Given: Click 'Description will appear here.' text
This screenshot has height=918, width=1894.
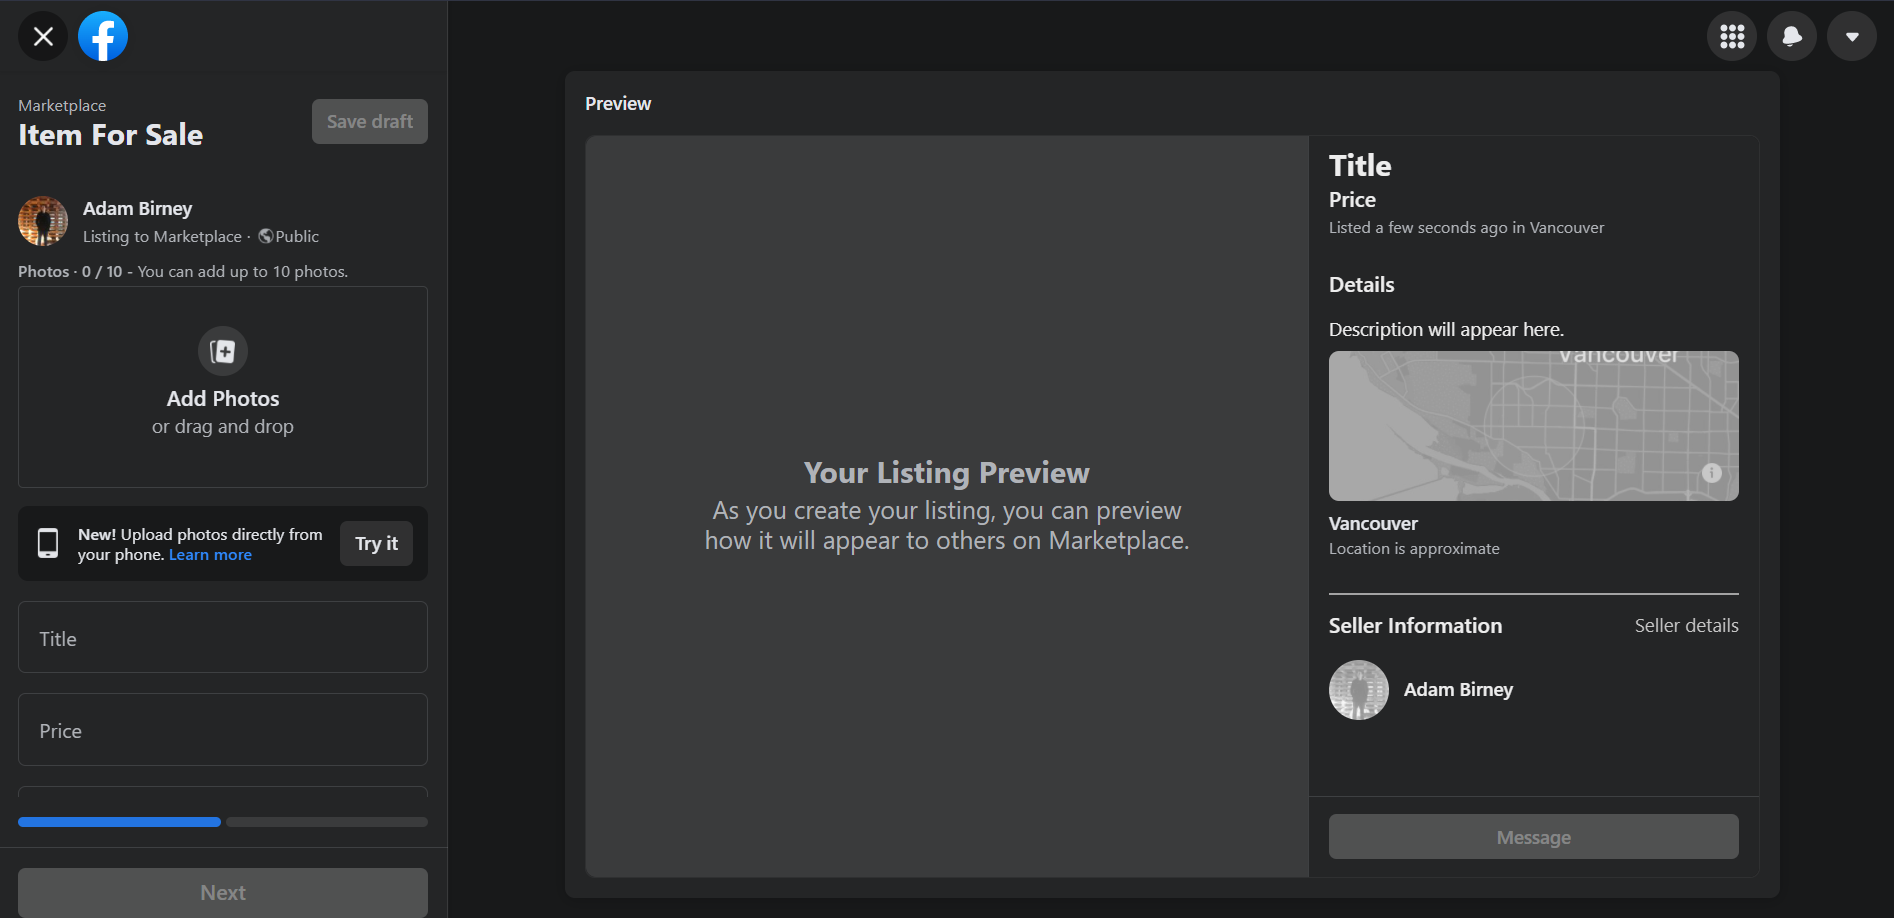Looking at the screenshot, I should point(1446,330).
